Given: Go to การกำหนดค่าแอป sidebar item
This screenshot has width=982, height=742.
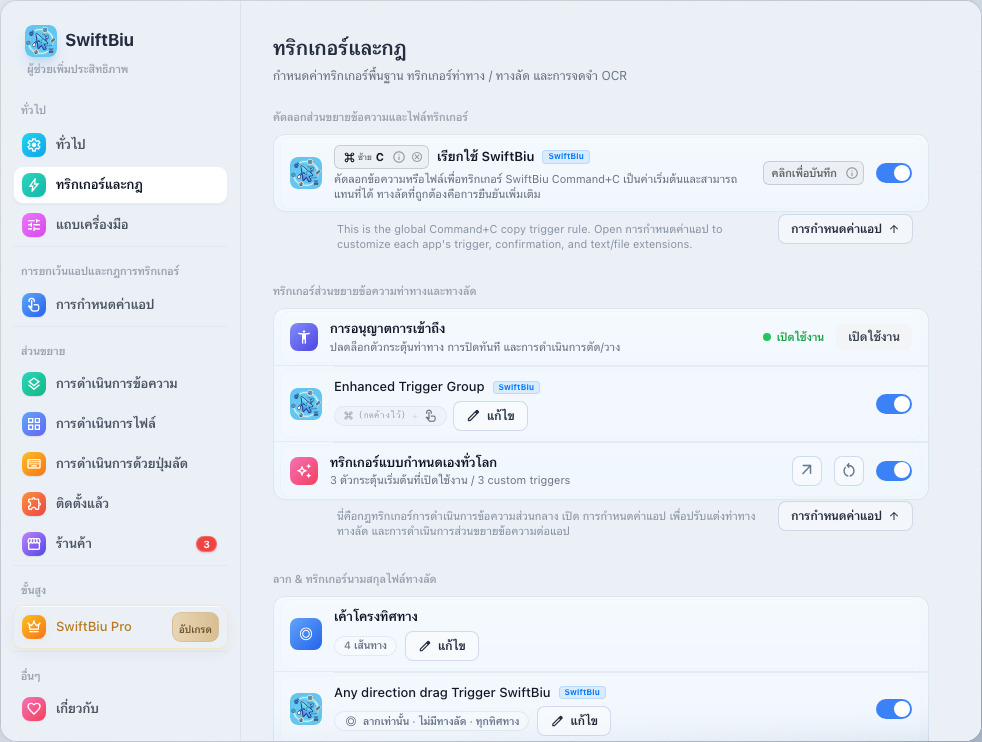Looking at the screenshot, I should (x=120, y=305).
